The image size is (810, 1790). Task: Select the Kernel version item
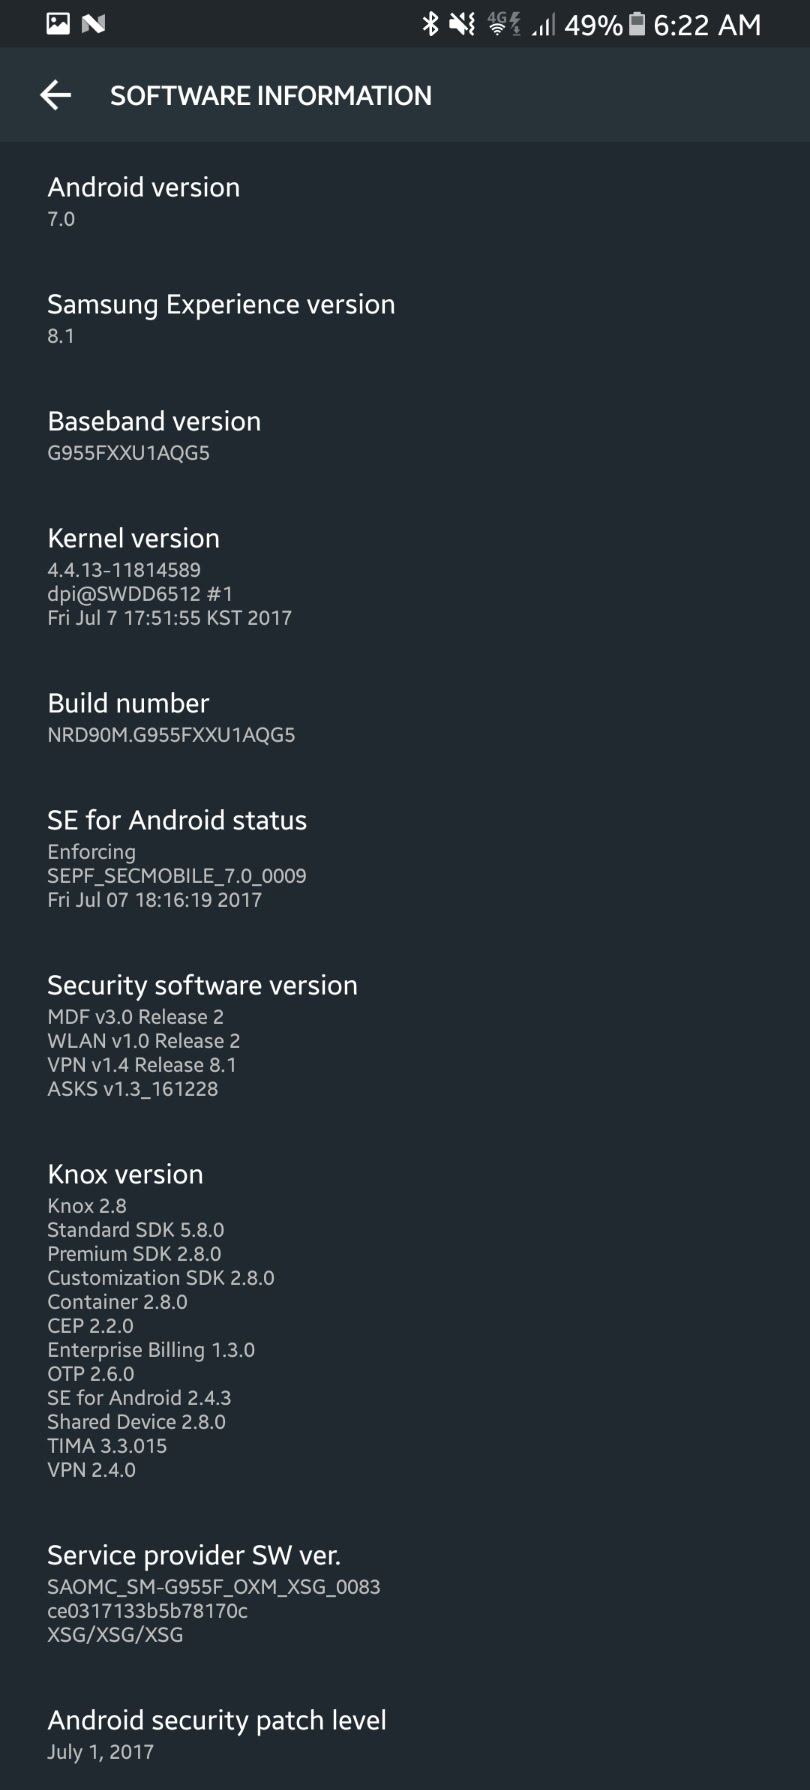169,576
